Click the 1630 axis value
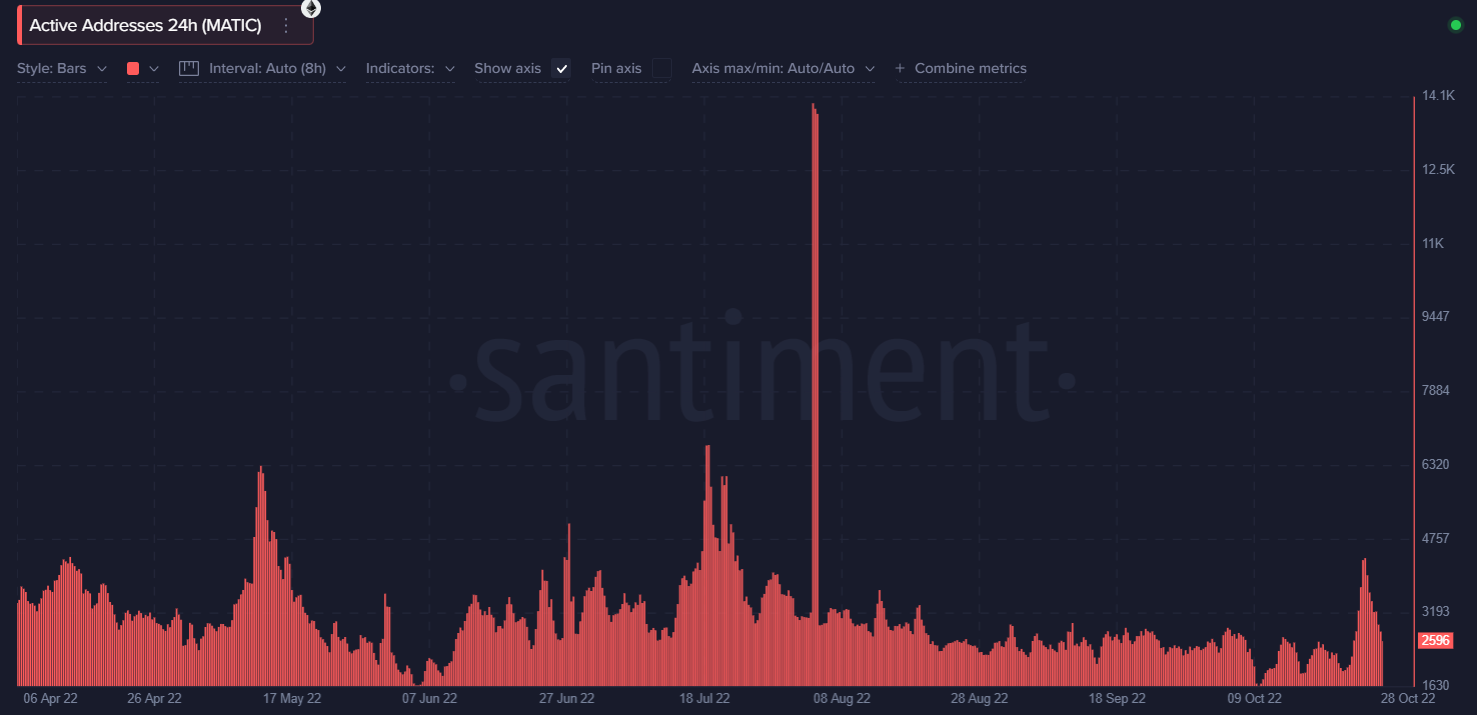This screenshot has width=1477, height=715. [1436, 686]
